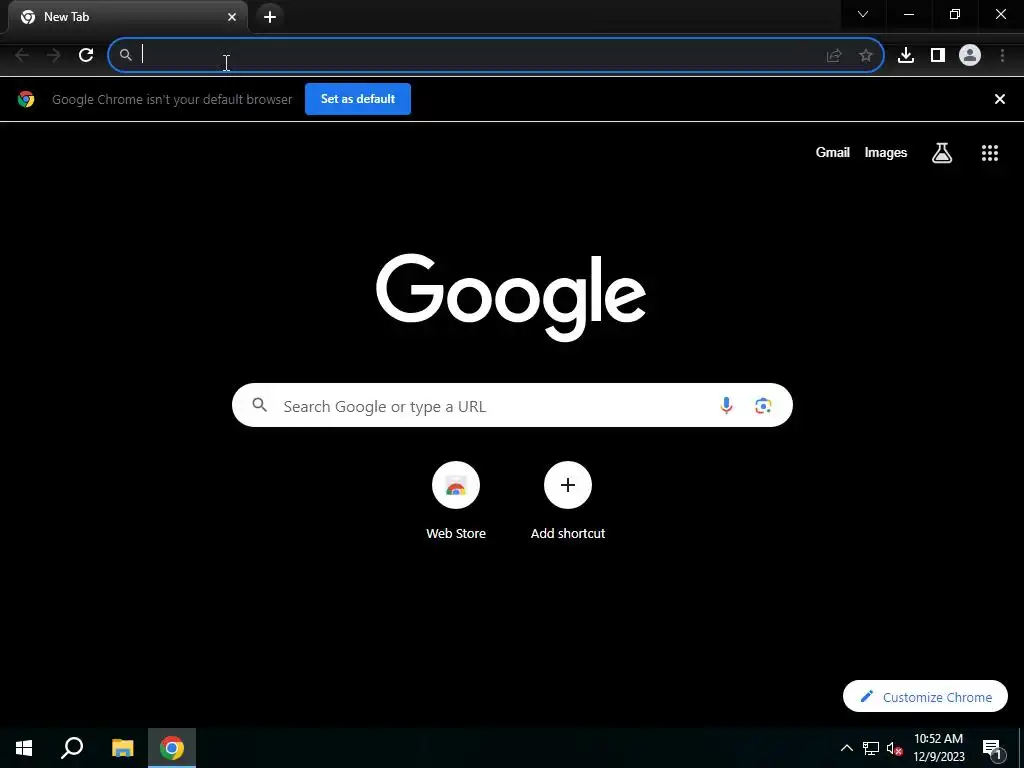1024x768 pixels.
Task: Reload the page with the refresh icon
Action: click(x=86, y=56)
